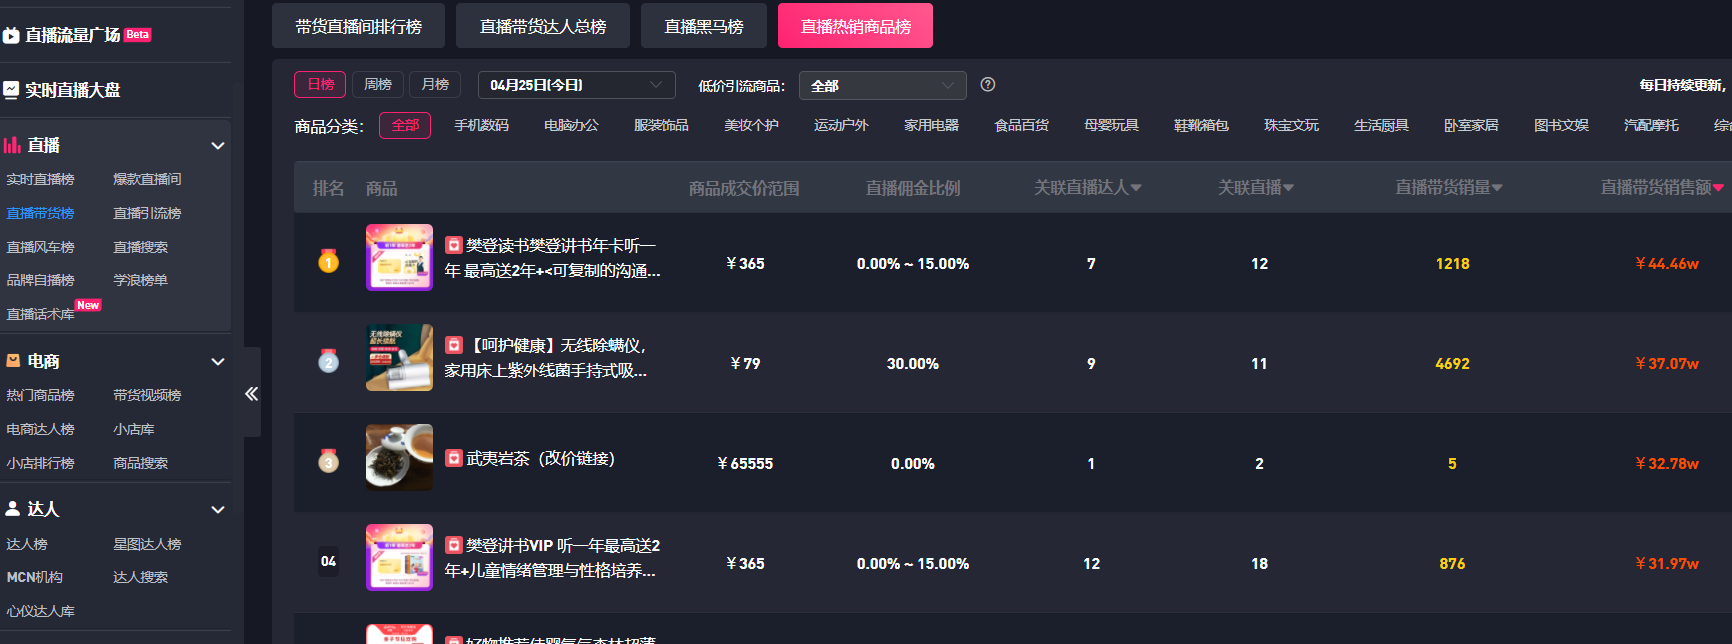Filter by 手机数码 product category
Screen dimensions: 1732x644
point(481,126)
